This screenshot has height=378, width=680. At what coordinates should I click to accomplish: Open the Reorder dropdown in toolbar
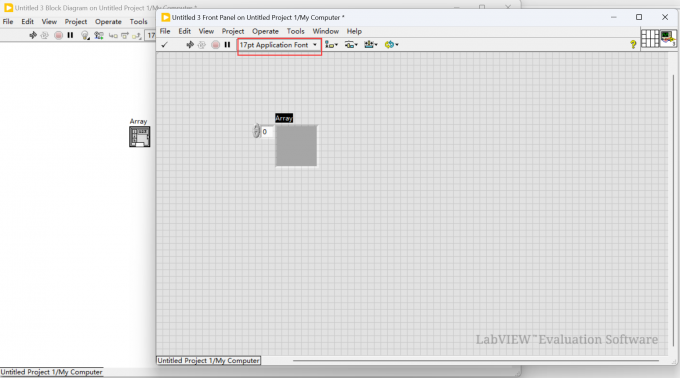pos(391,45)
